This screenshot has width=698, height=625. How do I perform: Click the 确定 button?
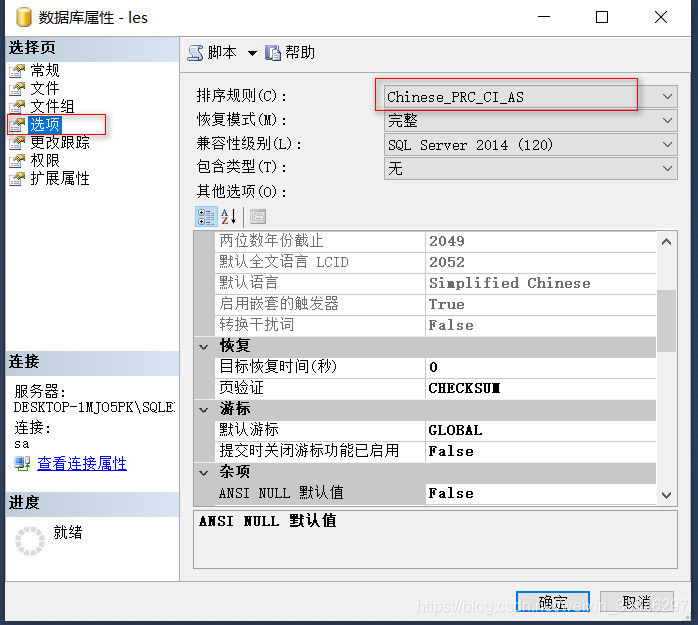[553, 602]
